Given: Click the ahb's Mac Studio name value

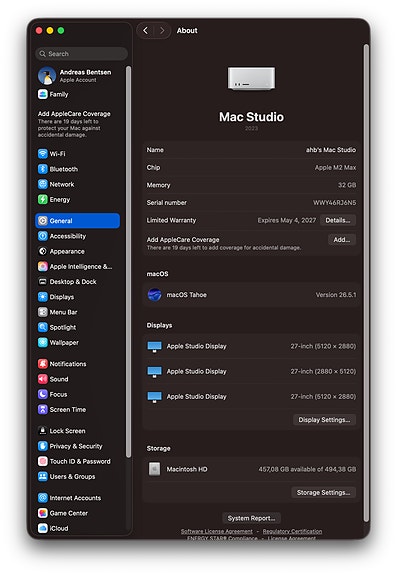Looking at the screenshot, I should pos(331,150).
